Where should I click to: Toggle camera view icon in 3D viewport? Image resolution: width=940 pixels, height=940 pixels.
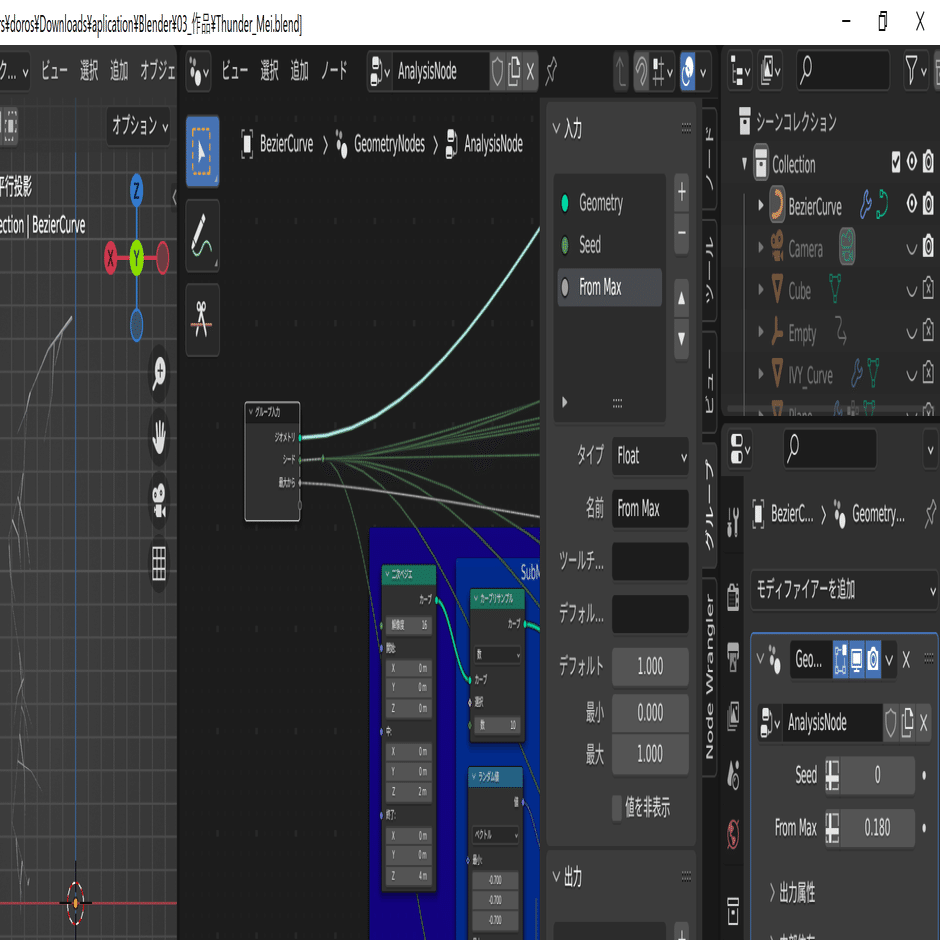click(x=159, y=501)
